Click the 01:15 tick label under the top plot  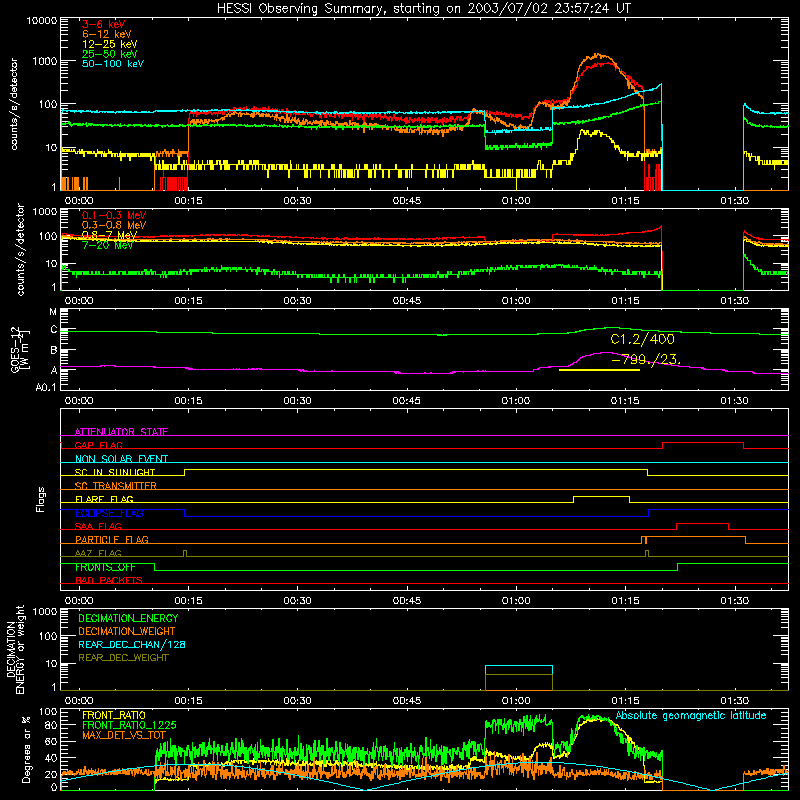point(625,201)
